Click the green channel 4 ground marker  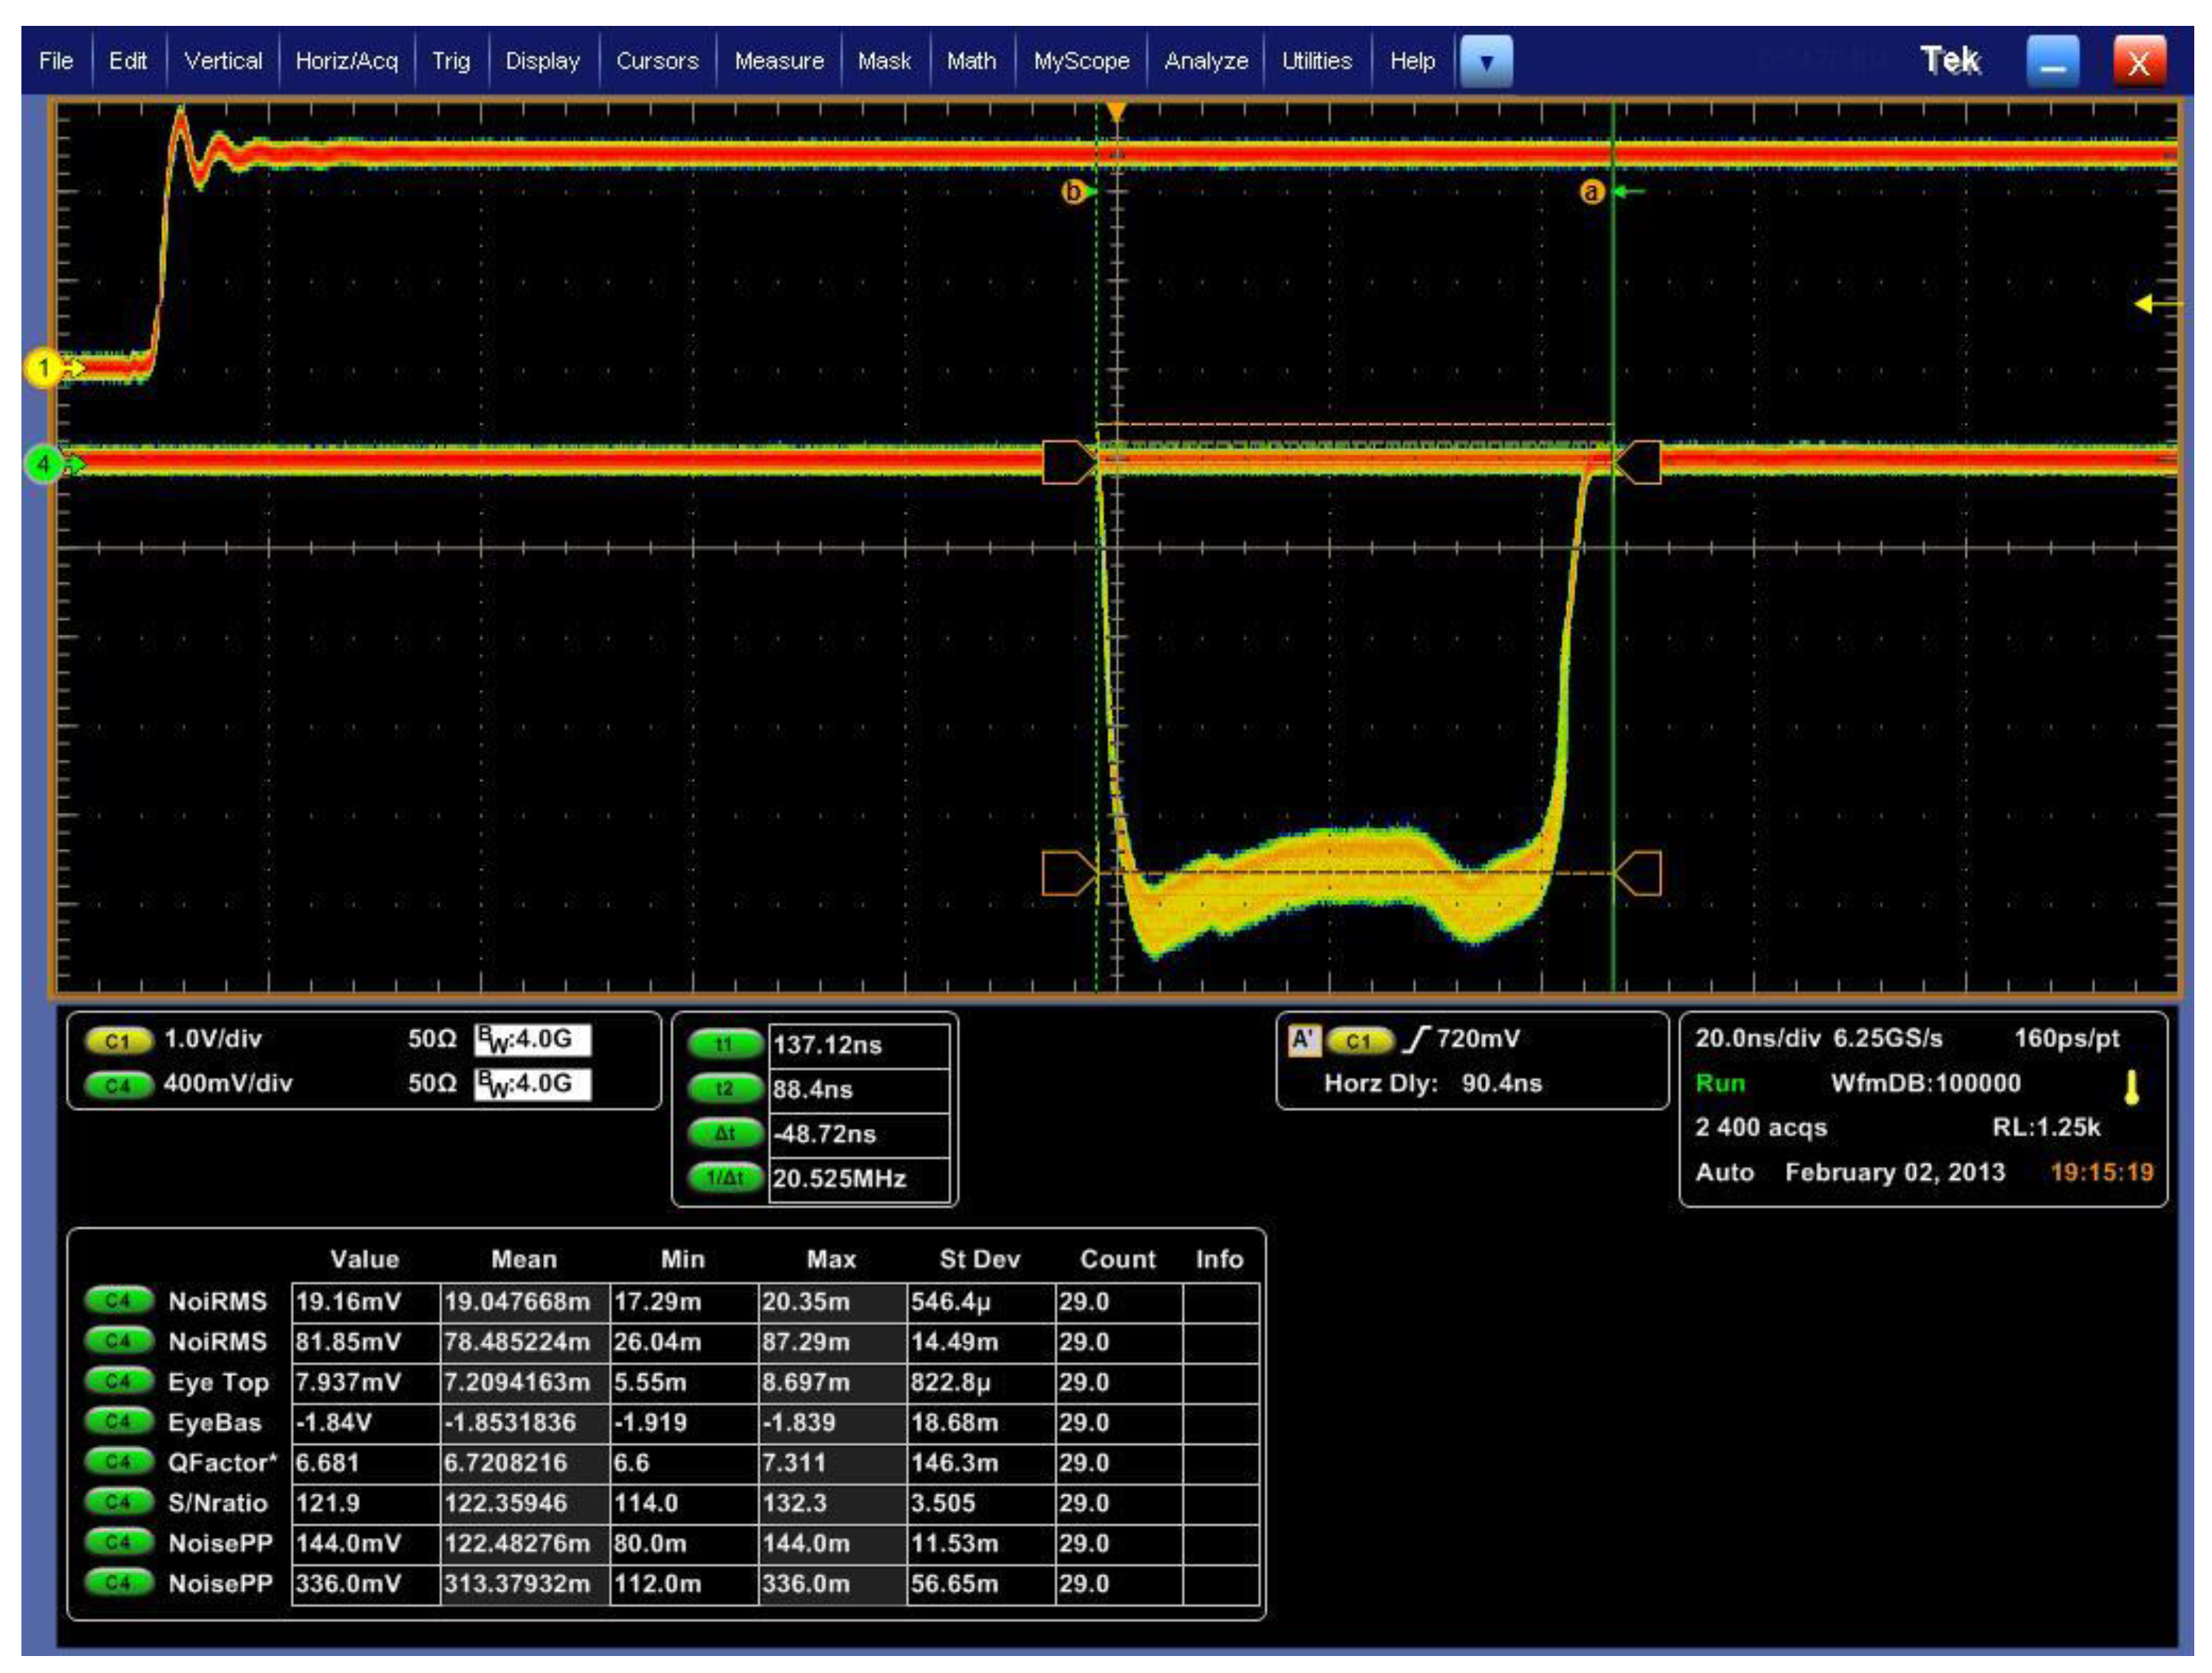point(43,464)
